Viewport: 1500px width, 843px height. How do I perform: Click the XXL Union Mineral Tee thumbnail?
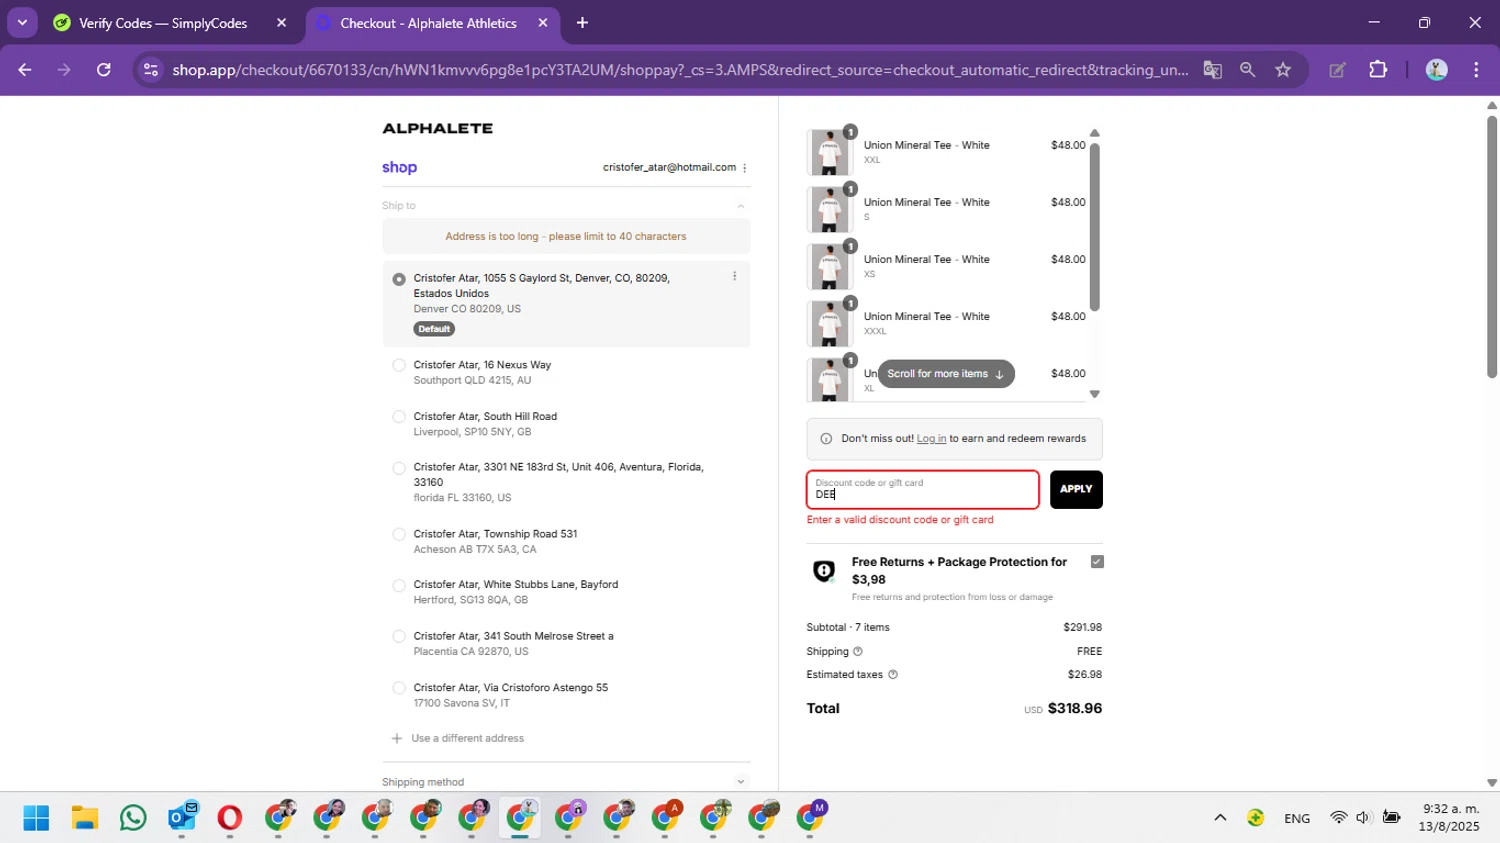[829, 152]
